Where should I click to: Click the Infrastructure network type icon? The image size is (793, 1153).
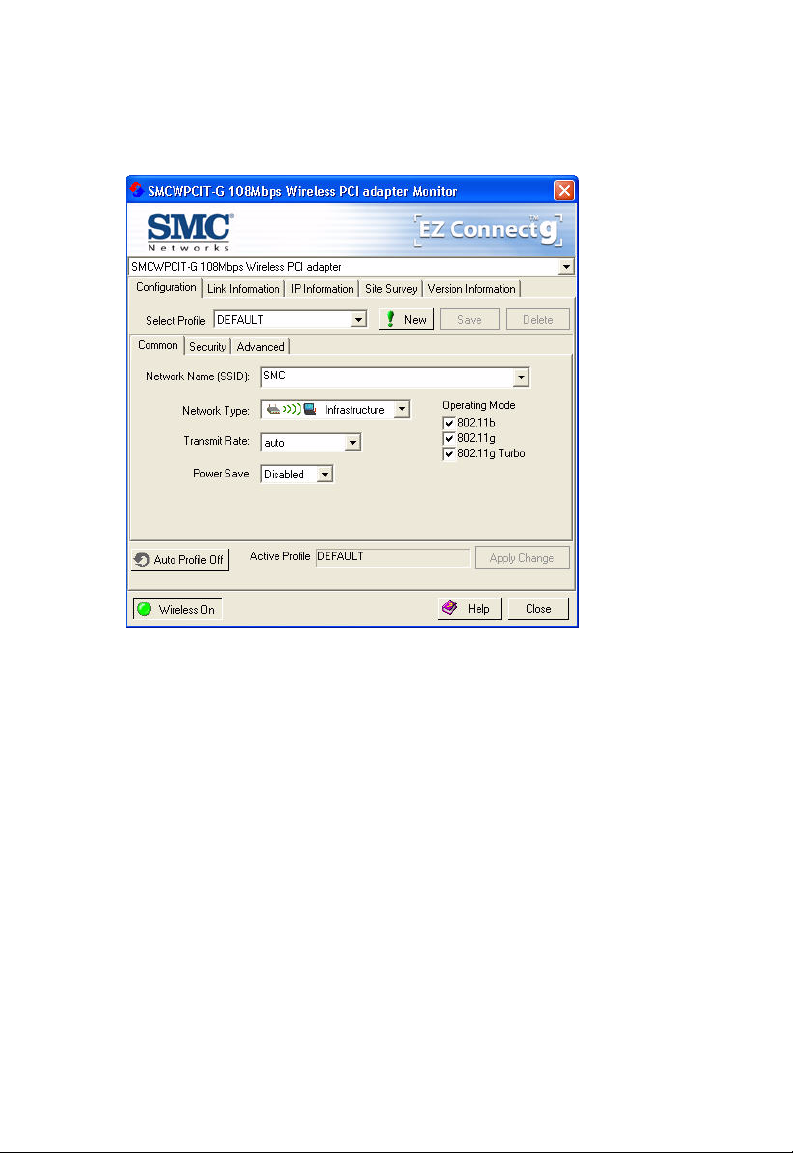tap(291, 409)
